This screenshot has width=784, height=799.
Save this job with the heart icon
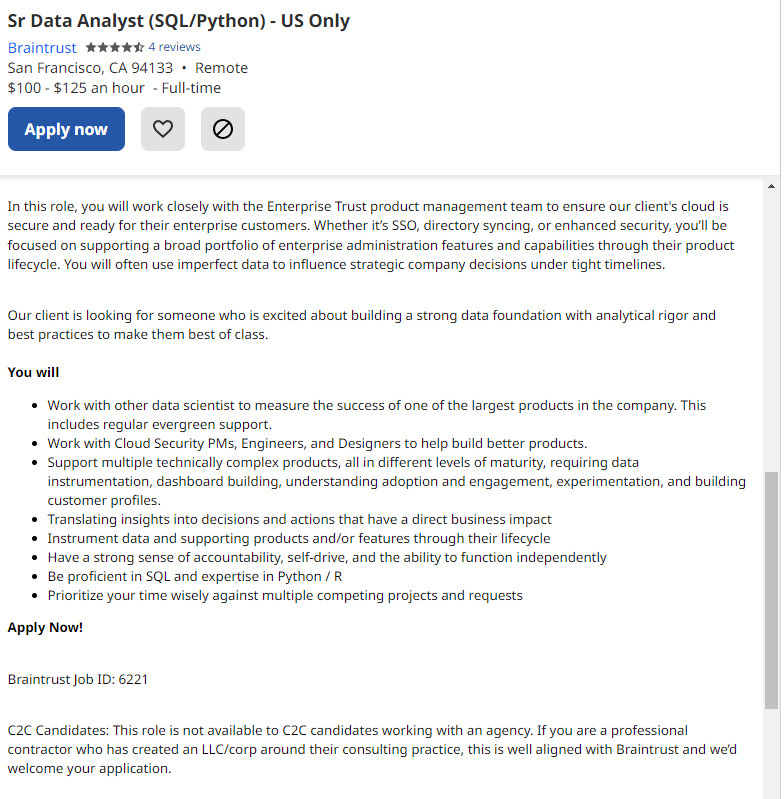pyautogui.click(x=163, y=129)
